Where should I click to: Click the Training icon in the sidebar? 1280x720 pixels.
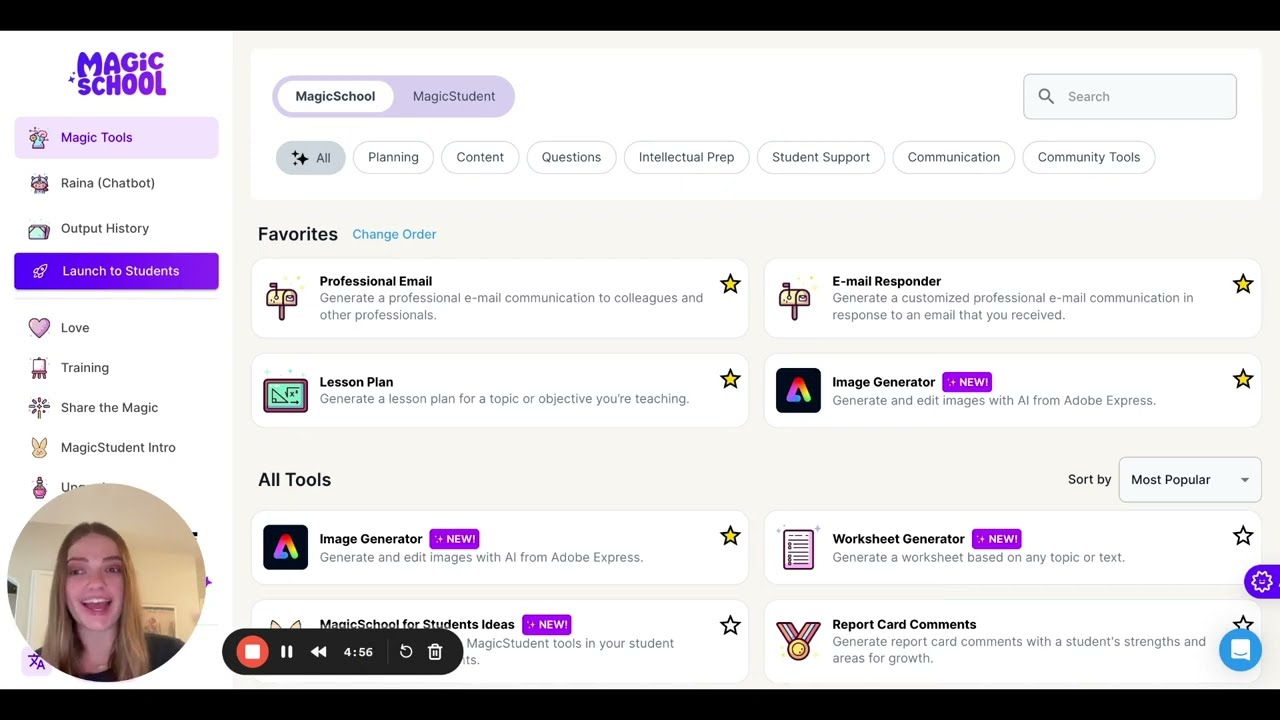39,368
